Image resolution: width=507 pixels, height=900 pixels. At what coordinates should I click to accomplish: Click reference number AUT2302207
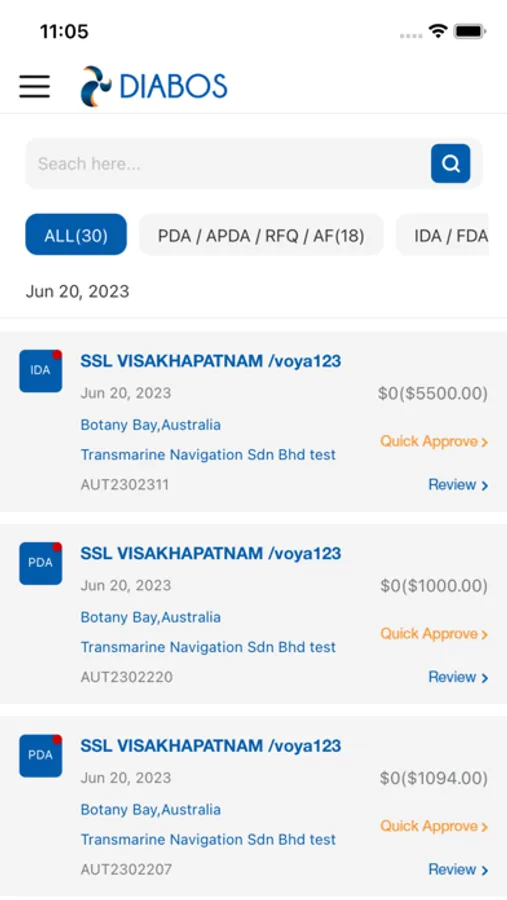click(126, 870)
